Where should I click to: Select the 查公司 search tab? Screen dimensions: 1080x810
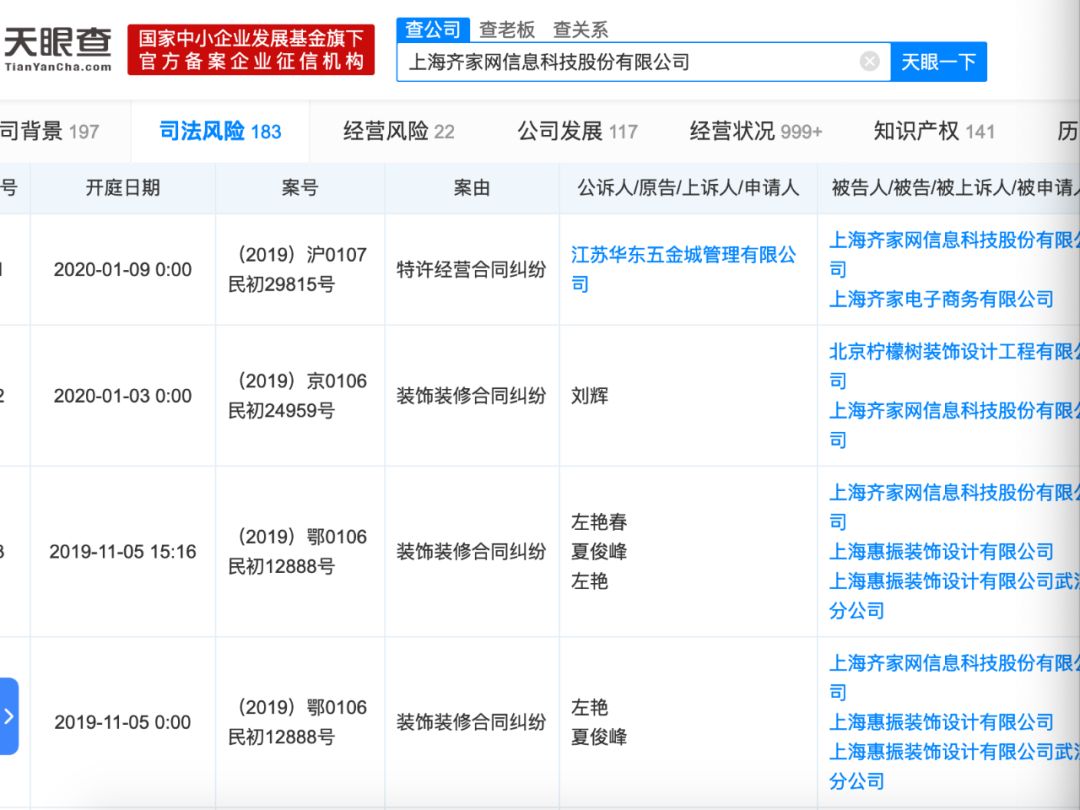click(x=433, y=30)
